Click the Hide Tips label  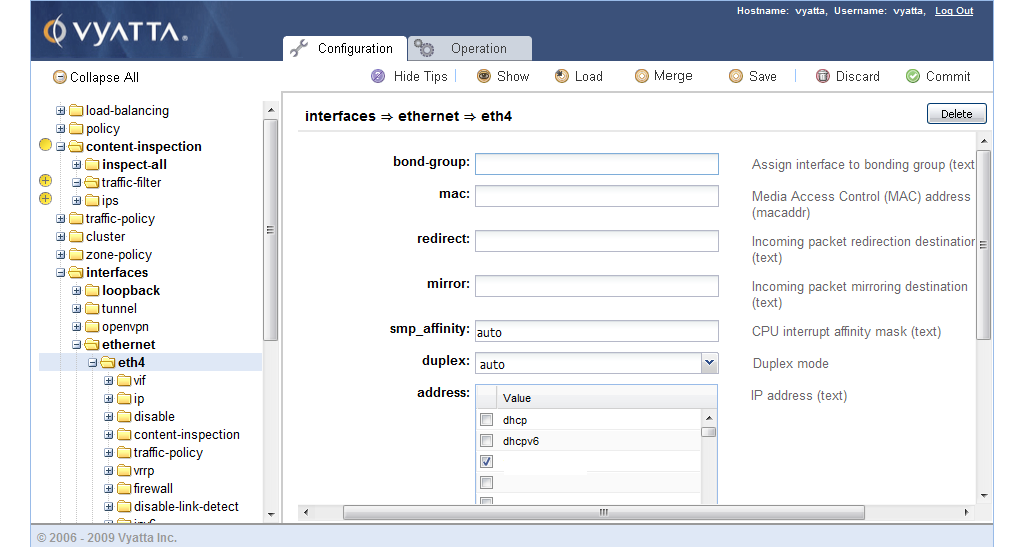pyautogui.click(x=421, y=76)
